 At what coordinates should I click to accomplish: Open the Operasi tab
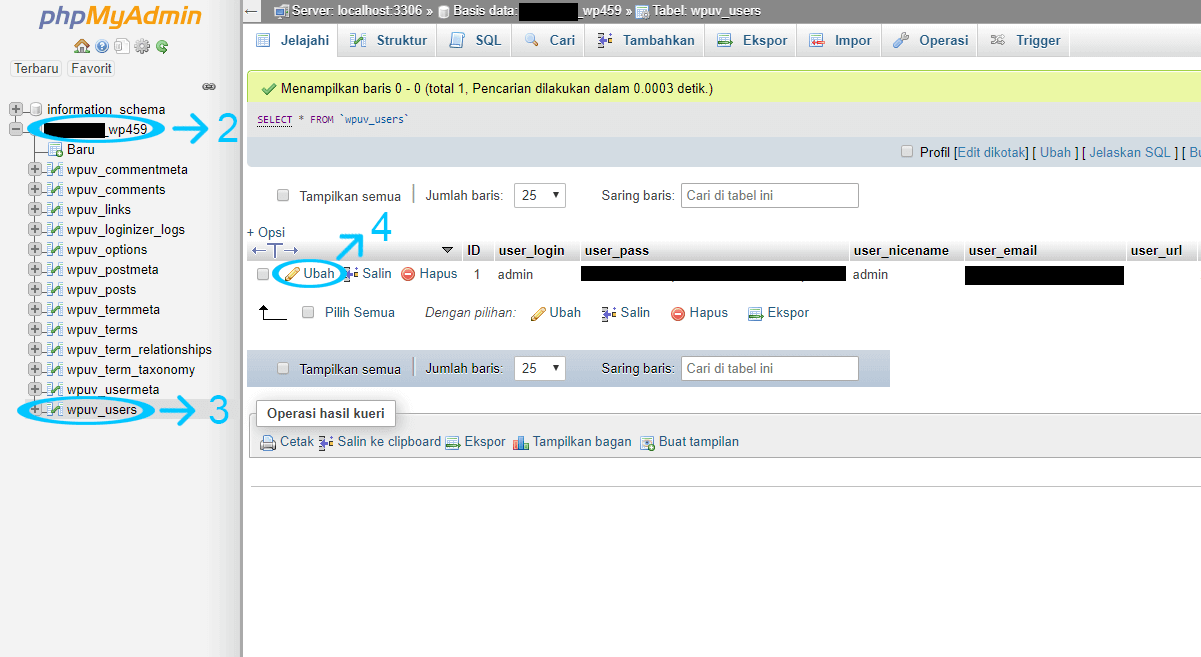(930, 40)
